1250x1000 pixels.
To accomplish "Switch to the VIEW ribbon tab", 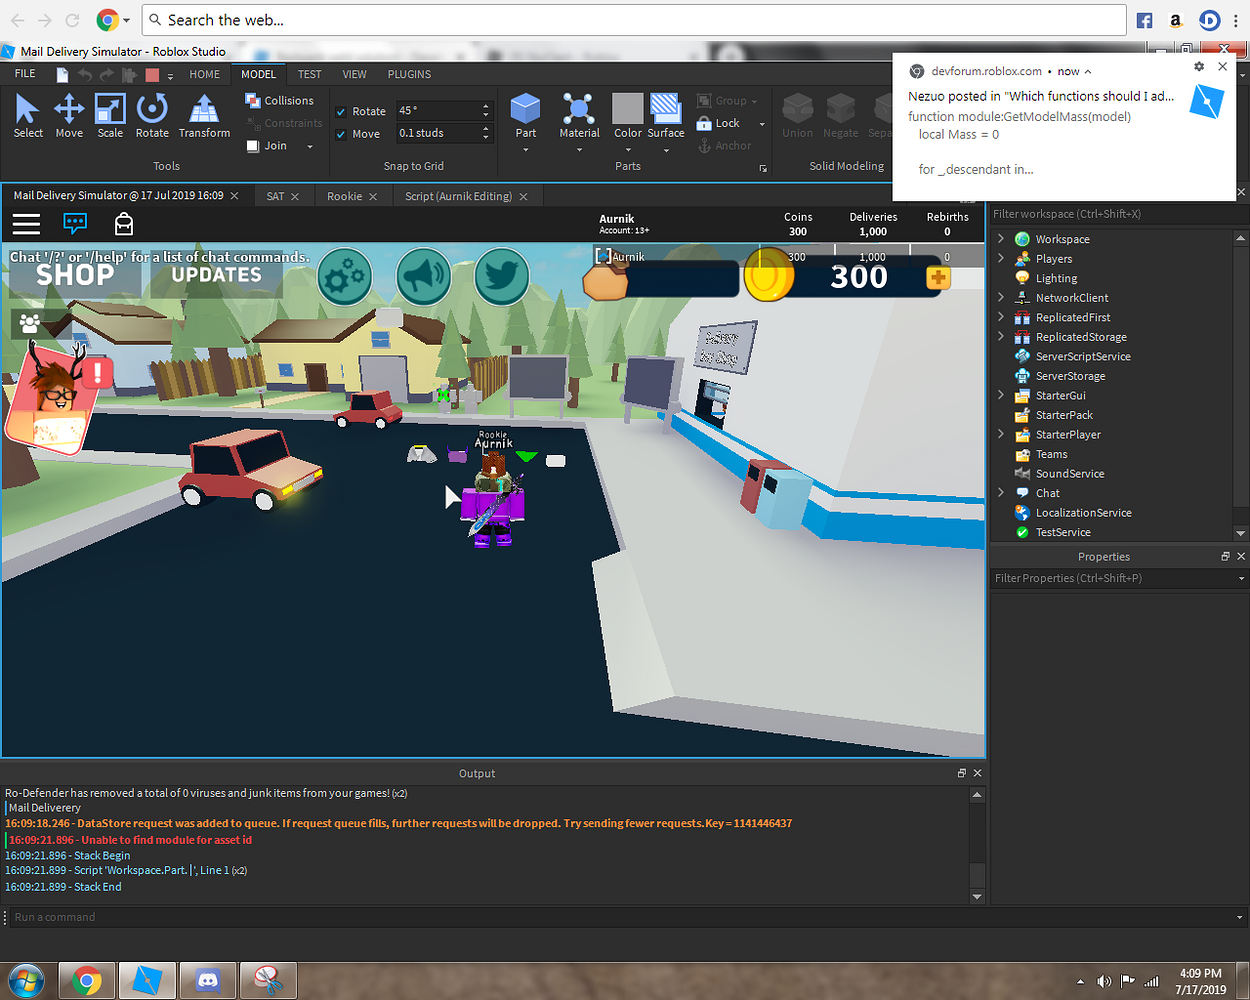I will (354, 74).
